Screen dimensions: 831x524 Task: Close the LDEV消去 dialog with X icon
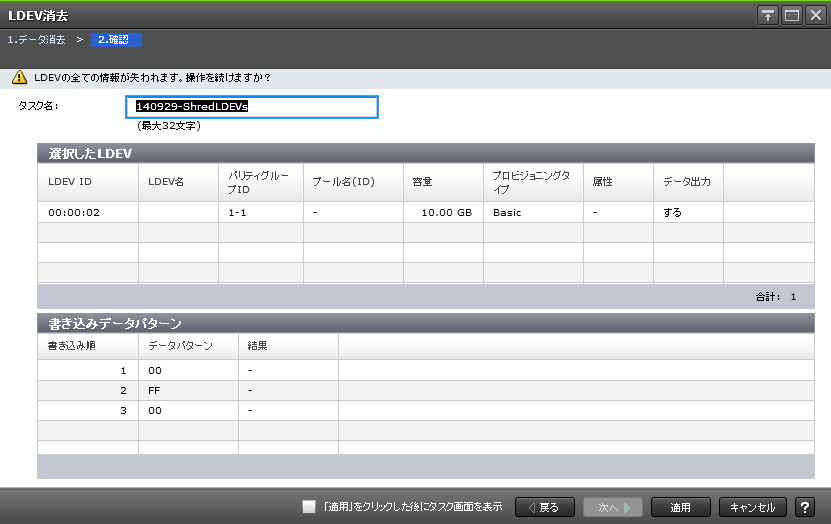coord(815,15)
